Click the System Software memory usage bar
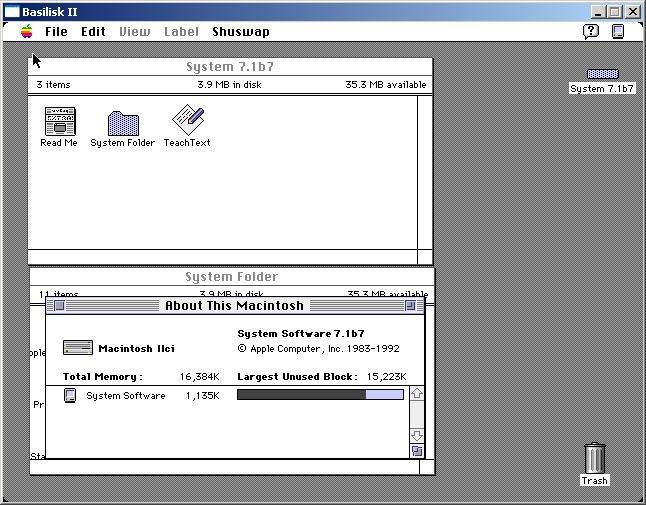 320,395
